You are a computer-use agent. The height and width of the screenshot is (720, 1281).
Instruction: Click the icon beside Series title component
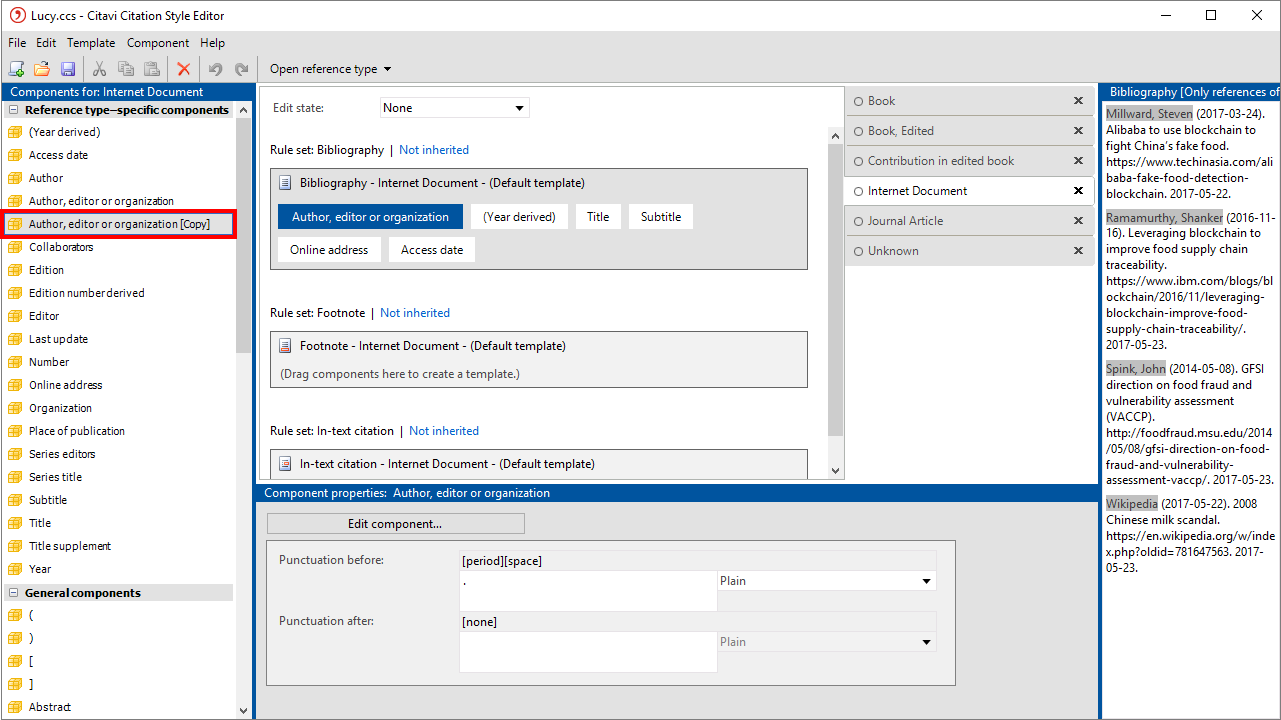point(14,477)
